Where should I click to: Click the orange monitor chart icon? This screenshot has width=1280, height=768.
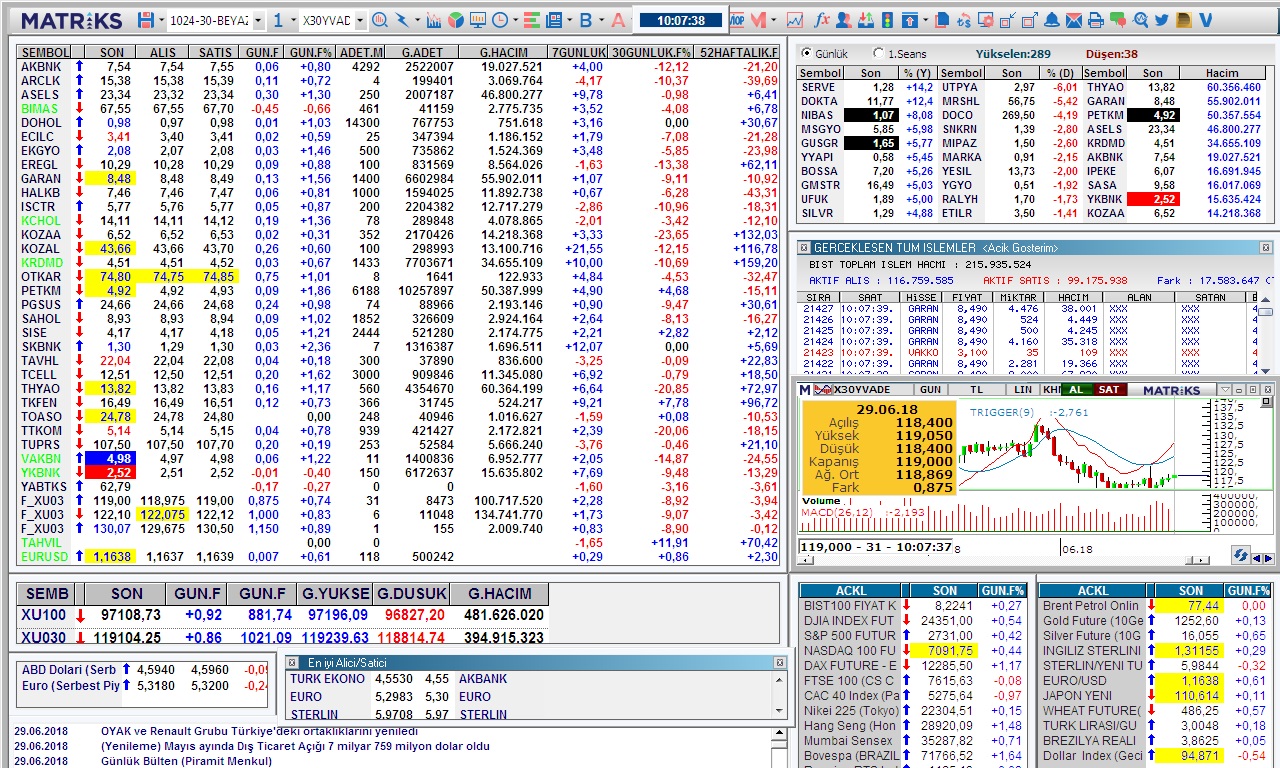478,20
